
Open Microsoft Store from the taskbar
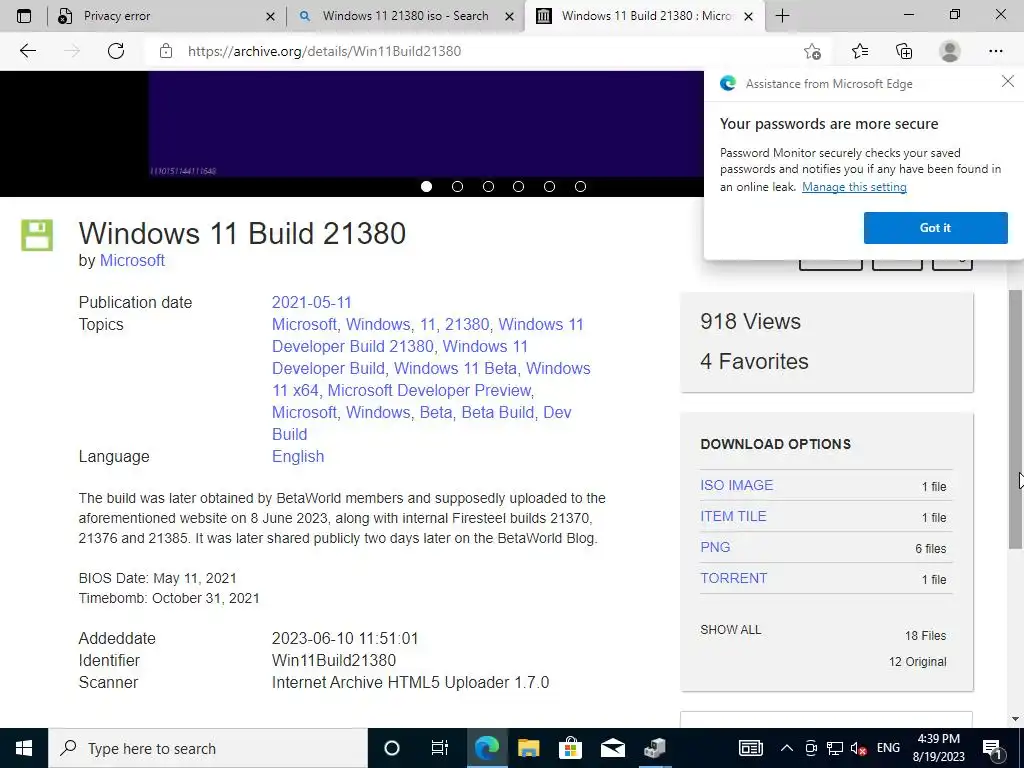tap(570, 748)
